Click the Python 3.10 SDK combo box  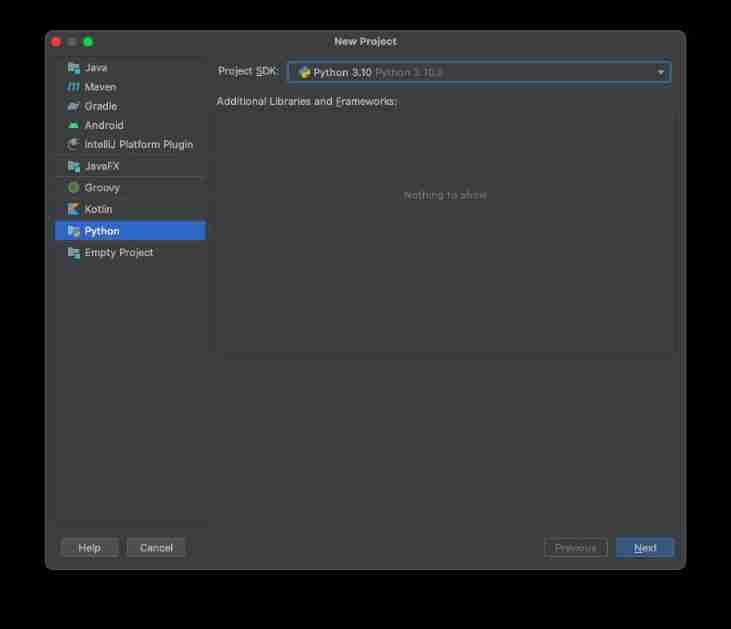pos(480,72)
